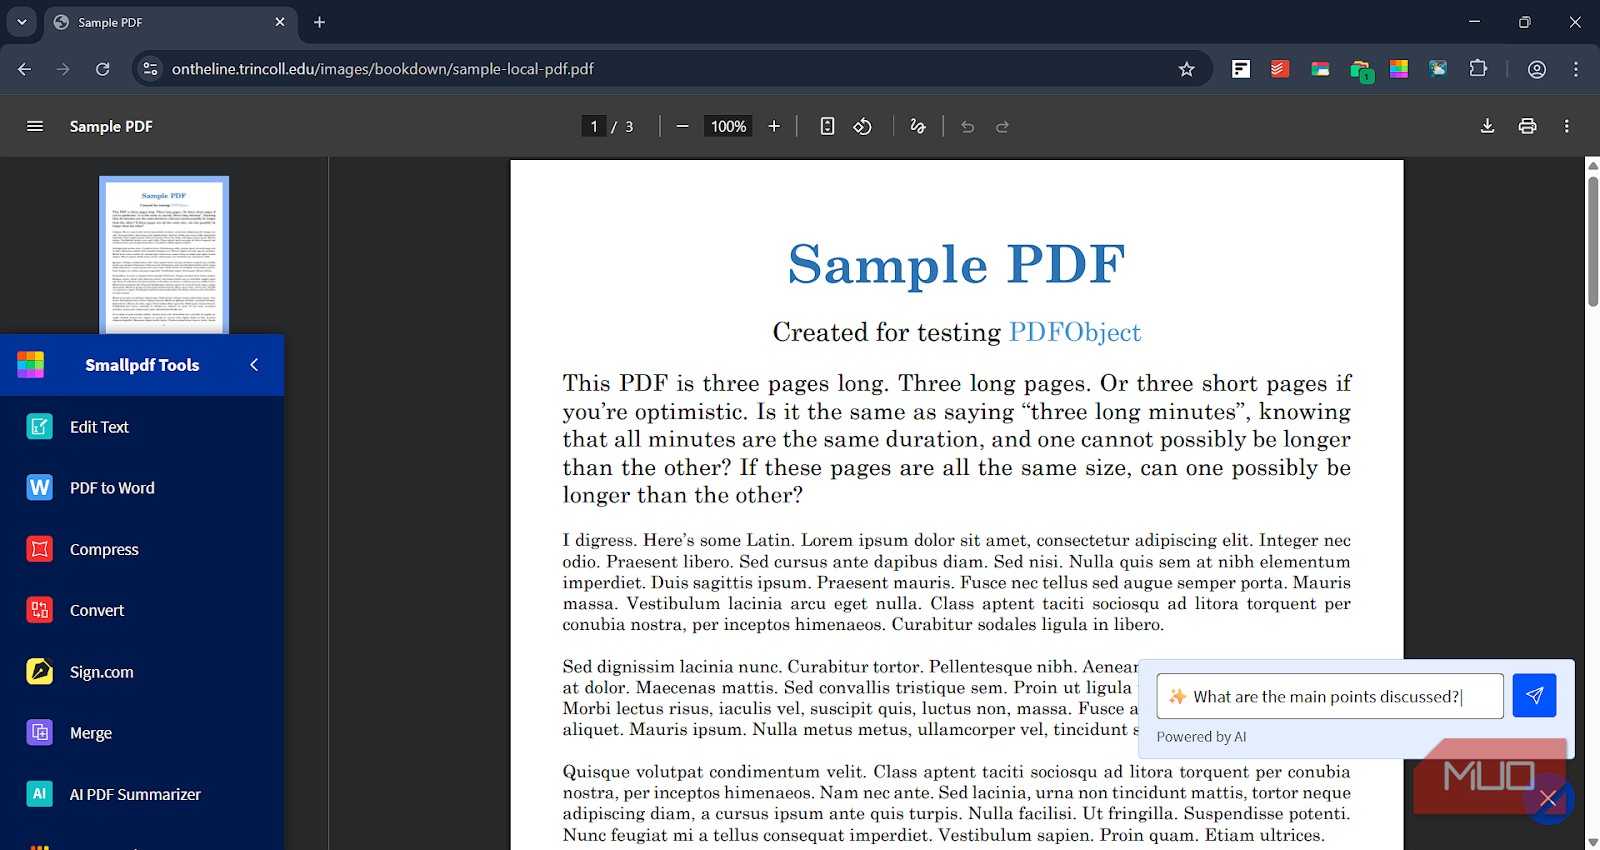Click the page number input field
This screenshot has width=1600, height=850.
pyautogui.click(x=594, y=126)
